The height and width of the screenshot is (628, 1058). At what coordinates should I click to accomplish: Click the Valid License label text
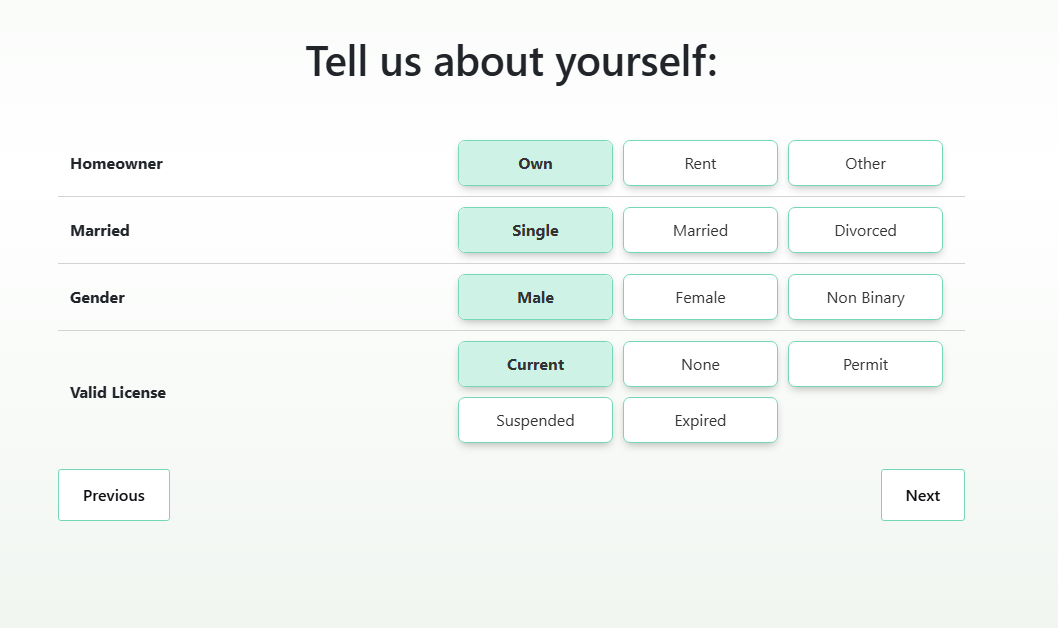pos(118,392)
